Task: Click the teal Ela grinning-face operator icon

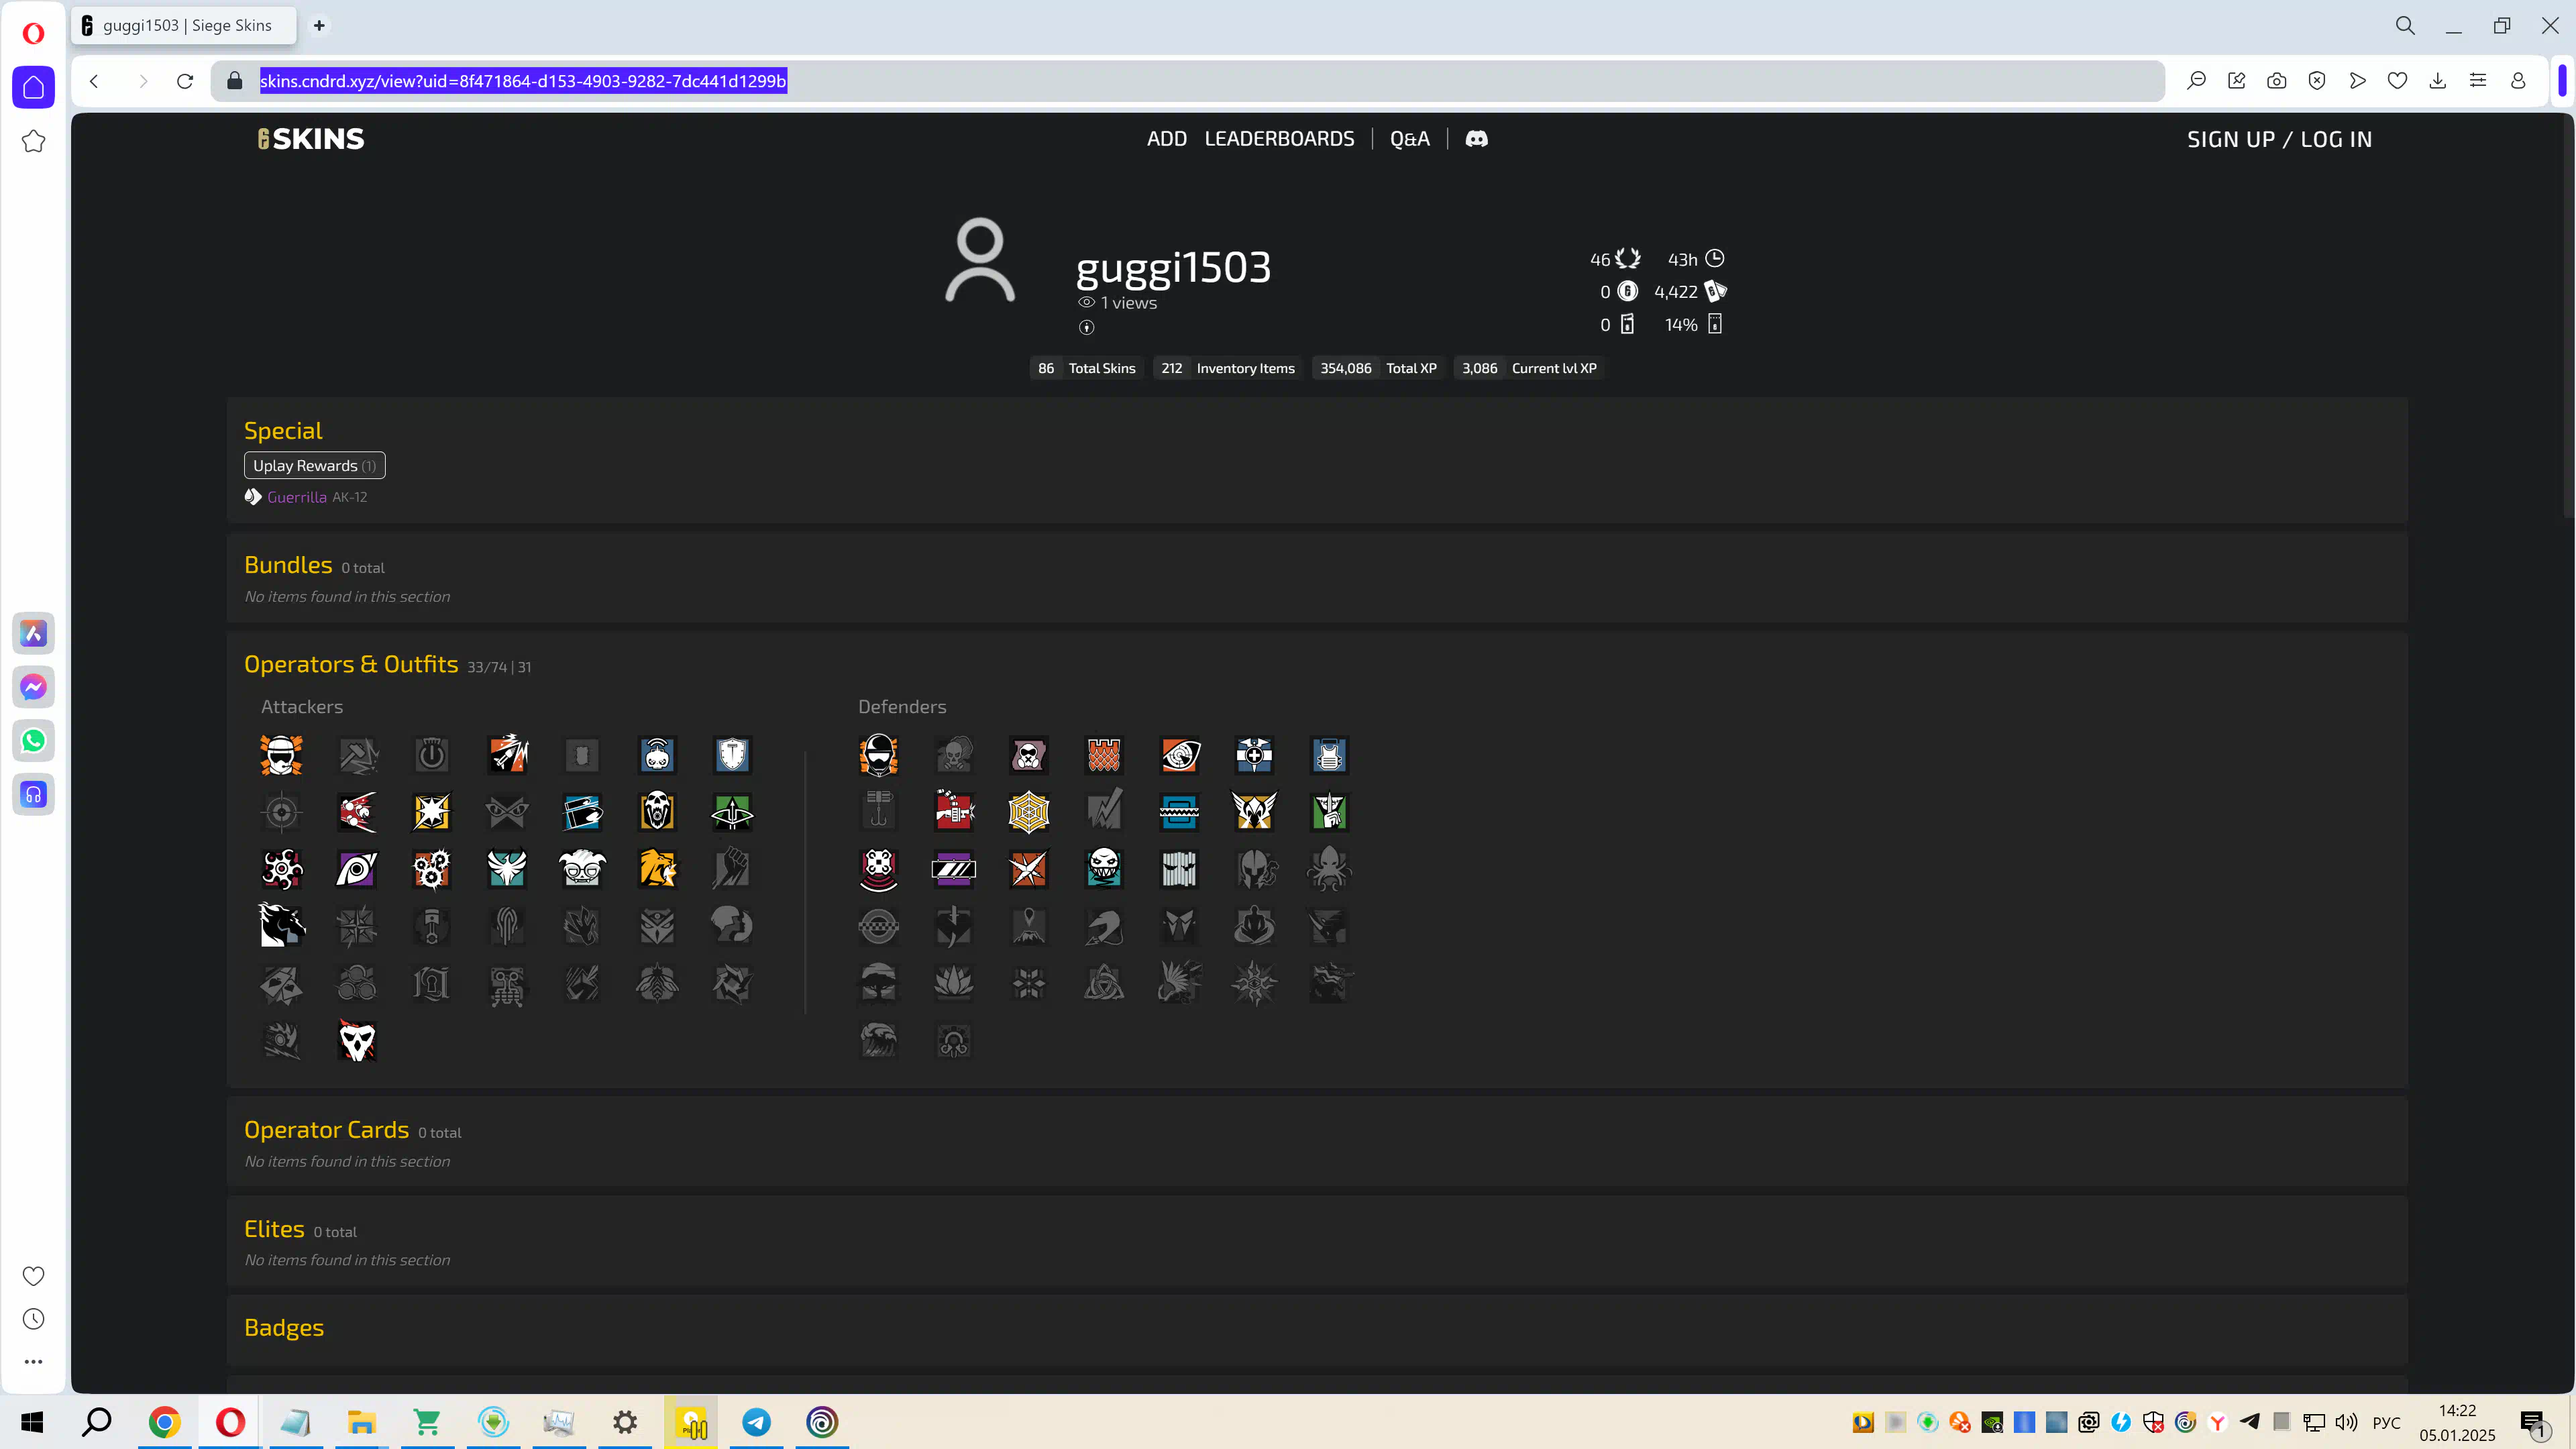Action: click(1104, 869)
